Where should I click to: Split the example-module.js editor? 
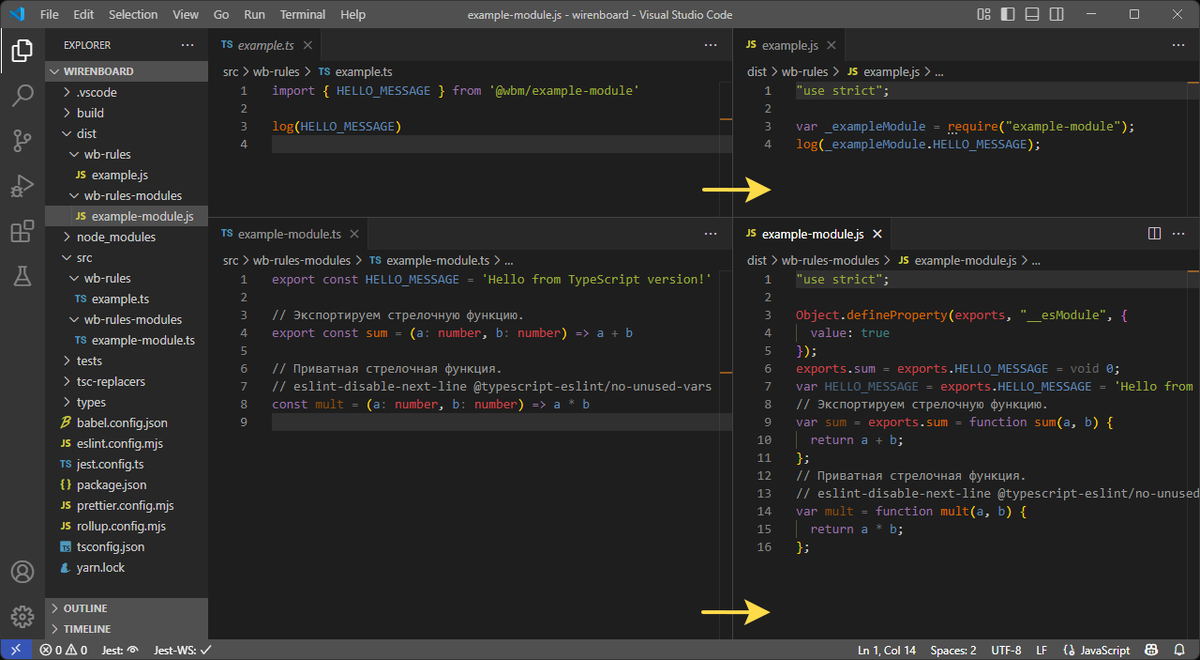click(x=1154, y=234)
